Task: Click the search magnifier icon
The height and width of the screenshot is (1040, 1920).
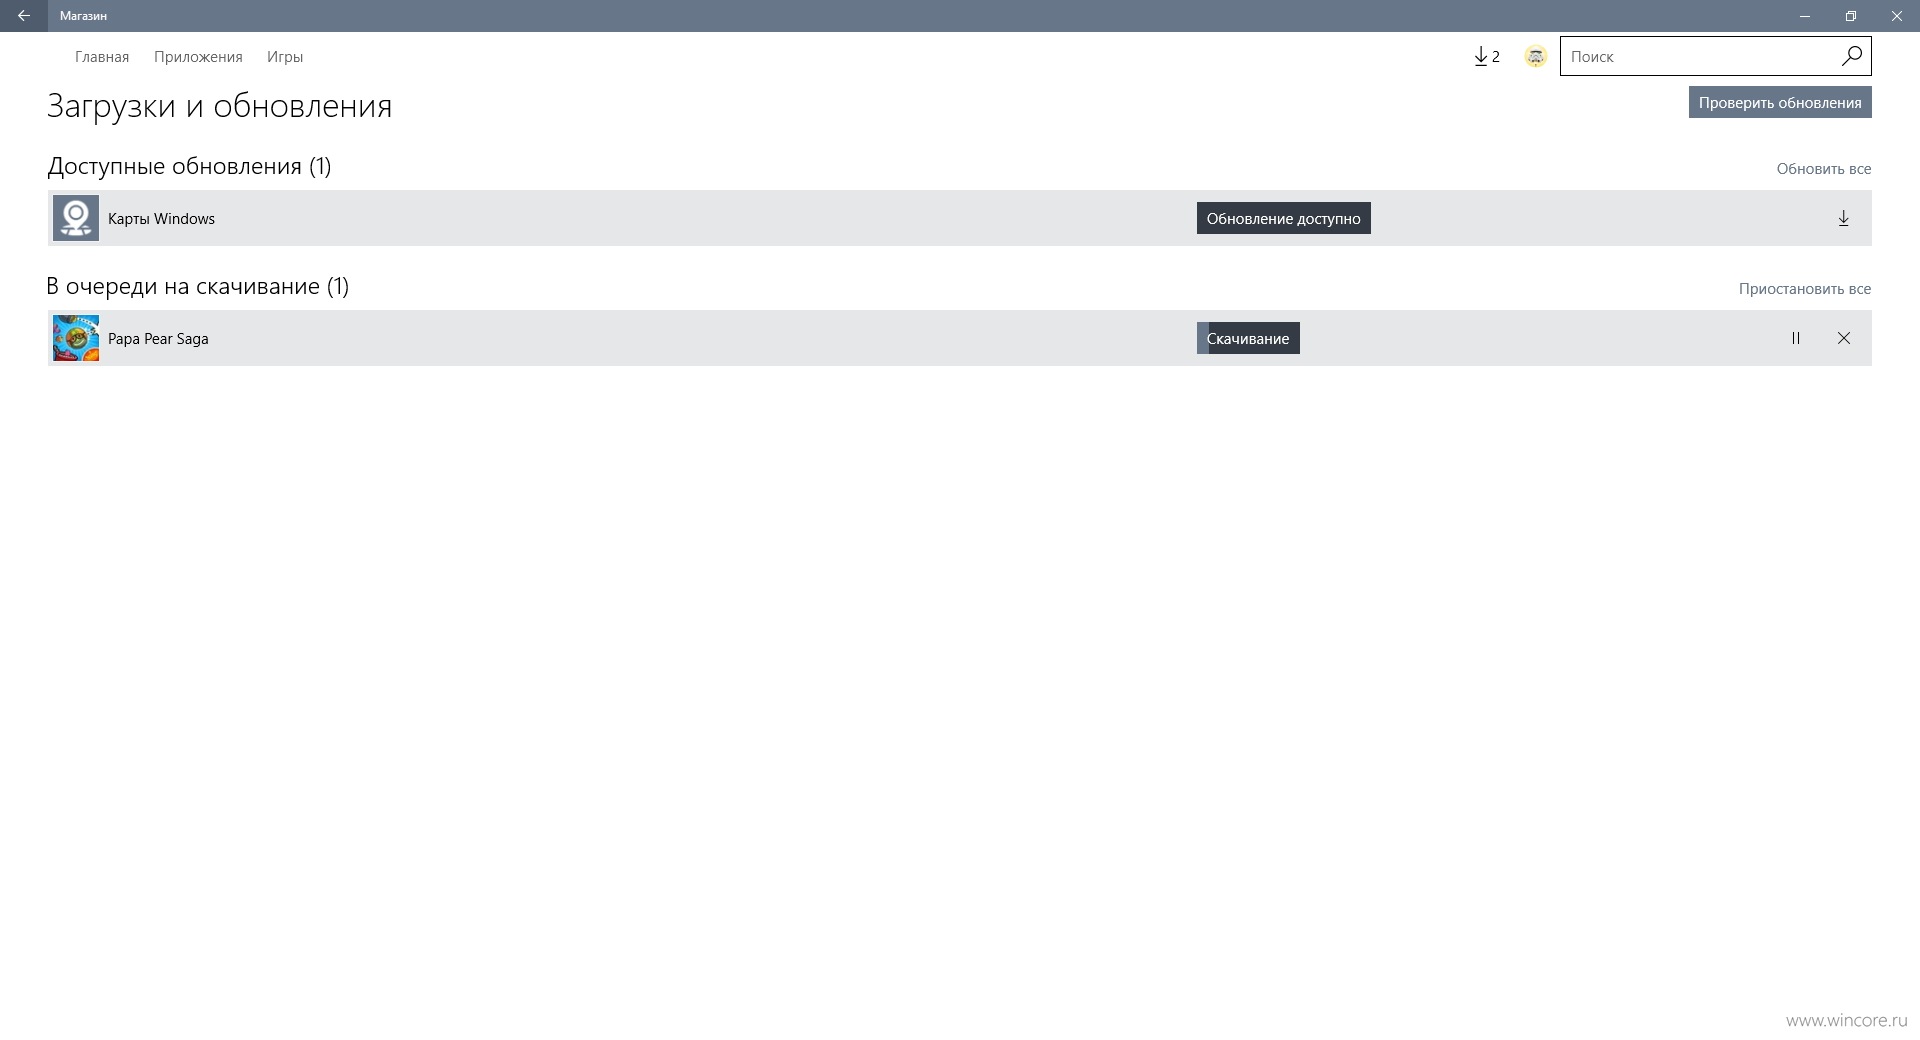Action: (x=1851, y=56)
